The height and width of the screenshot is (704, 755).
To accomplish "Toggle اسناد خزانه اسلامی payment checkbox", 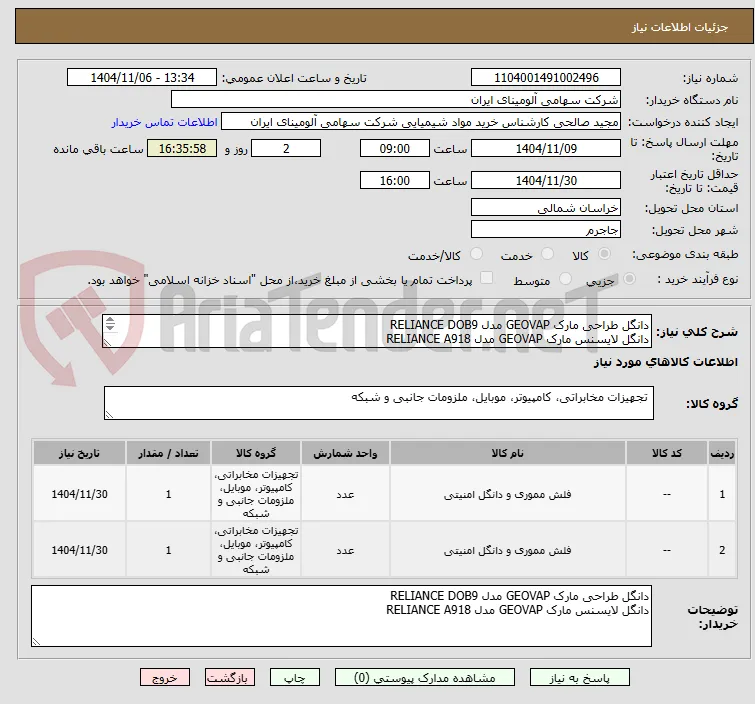I will (487, 278).
